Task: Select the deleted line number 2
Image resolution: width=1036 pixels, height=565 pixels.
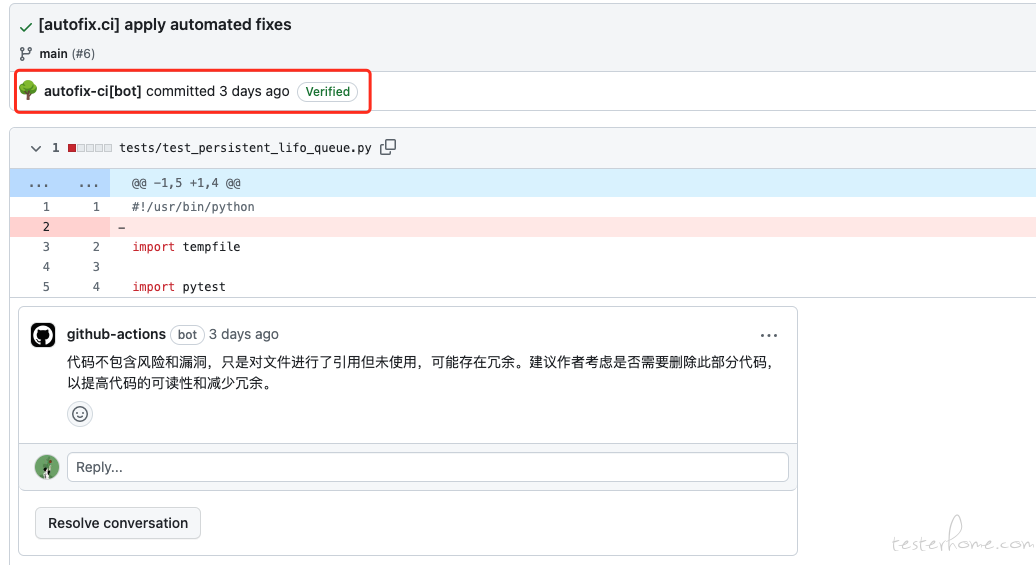Action: (x=46, y=227)
